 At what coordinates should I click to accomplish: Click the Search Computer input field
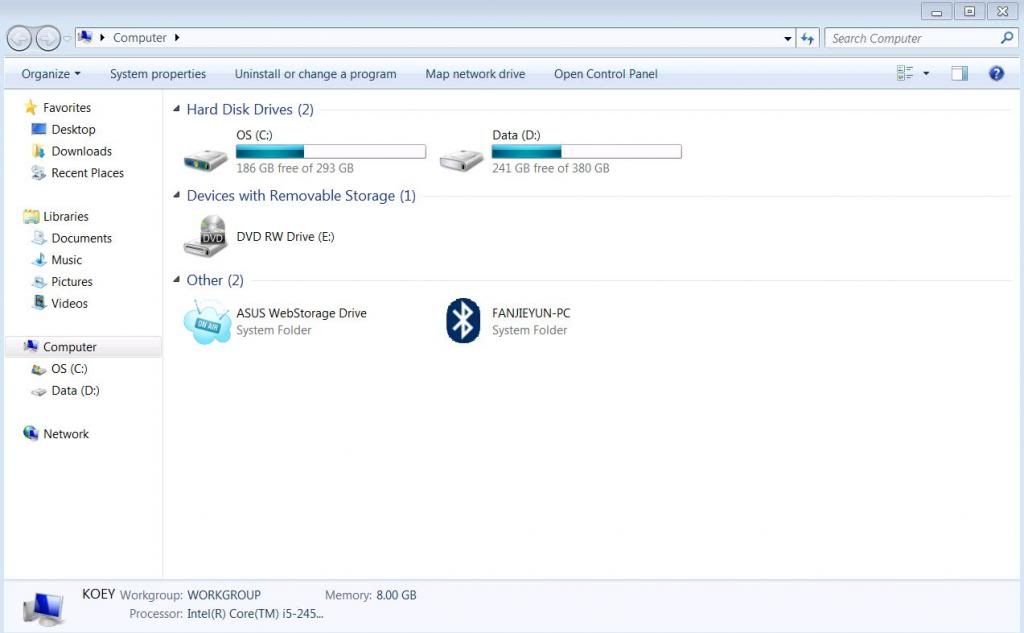pyautogui.click(x=910, y=38)
